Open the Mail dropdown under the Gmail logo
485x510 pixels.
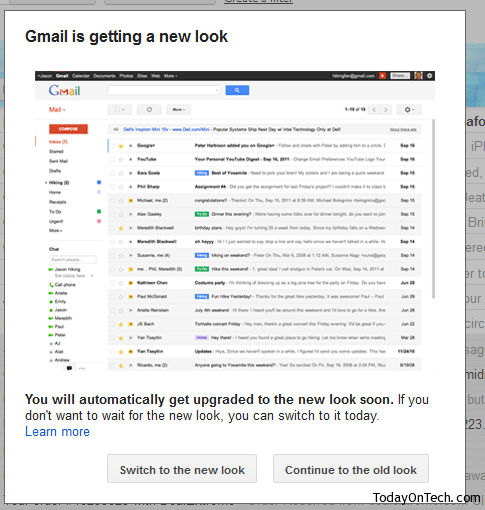(57, 110)
